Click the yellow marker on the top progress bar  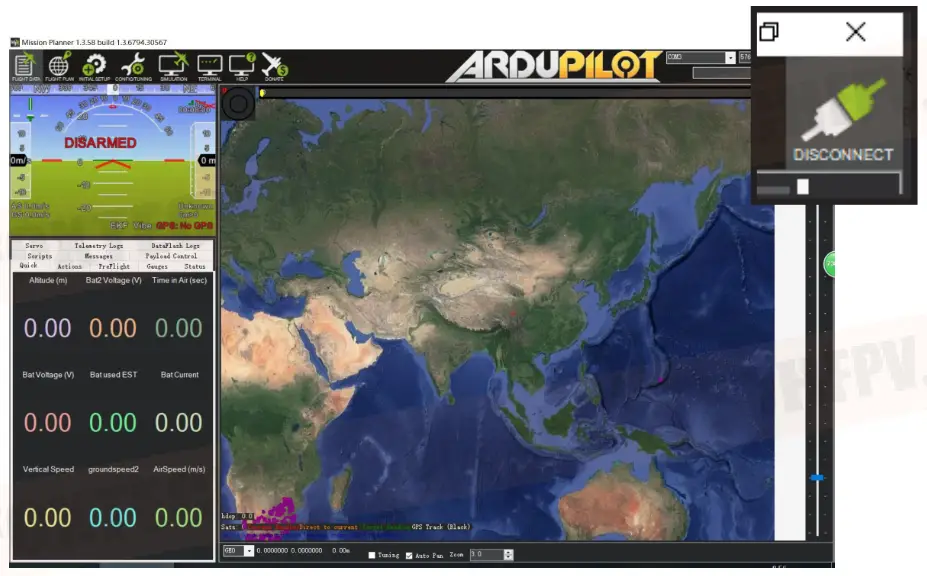pos(262,93)
